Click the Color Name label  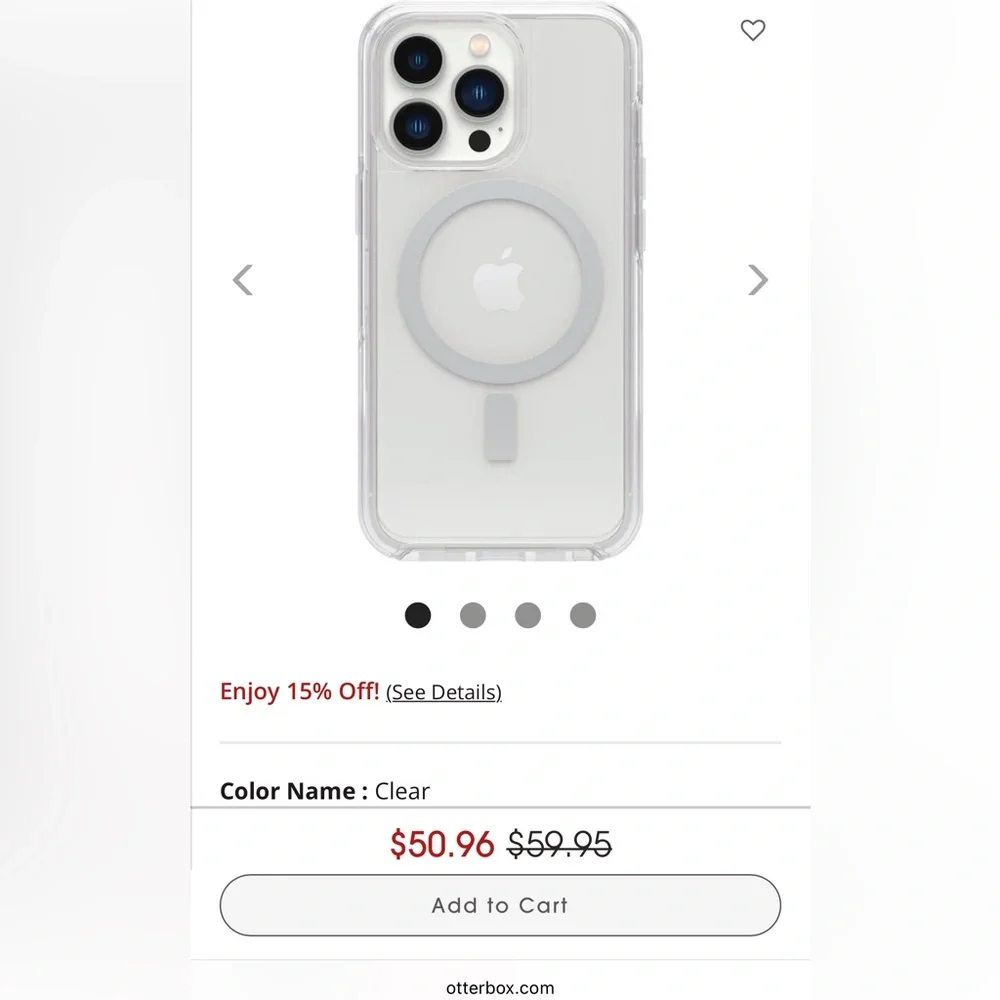click(x=287, y=791)
